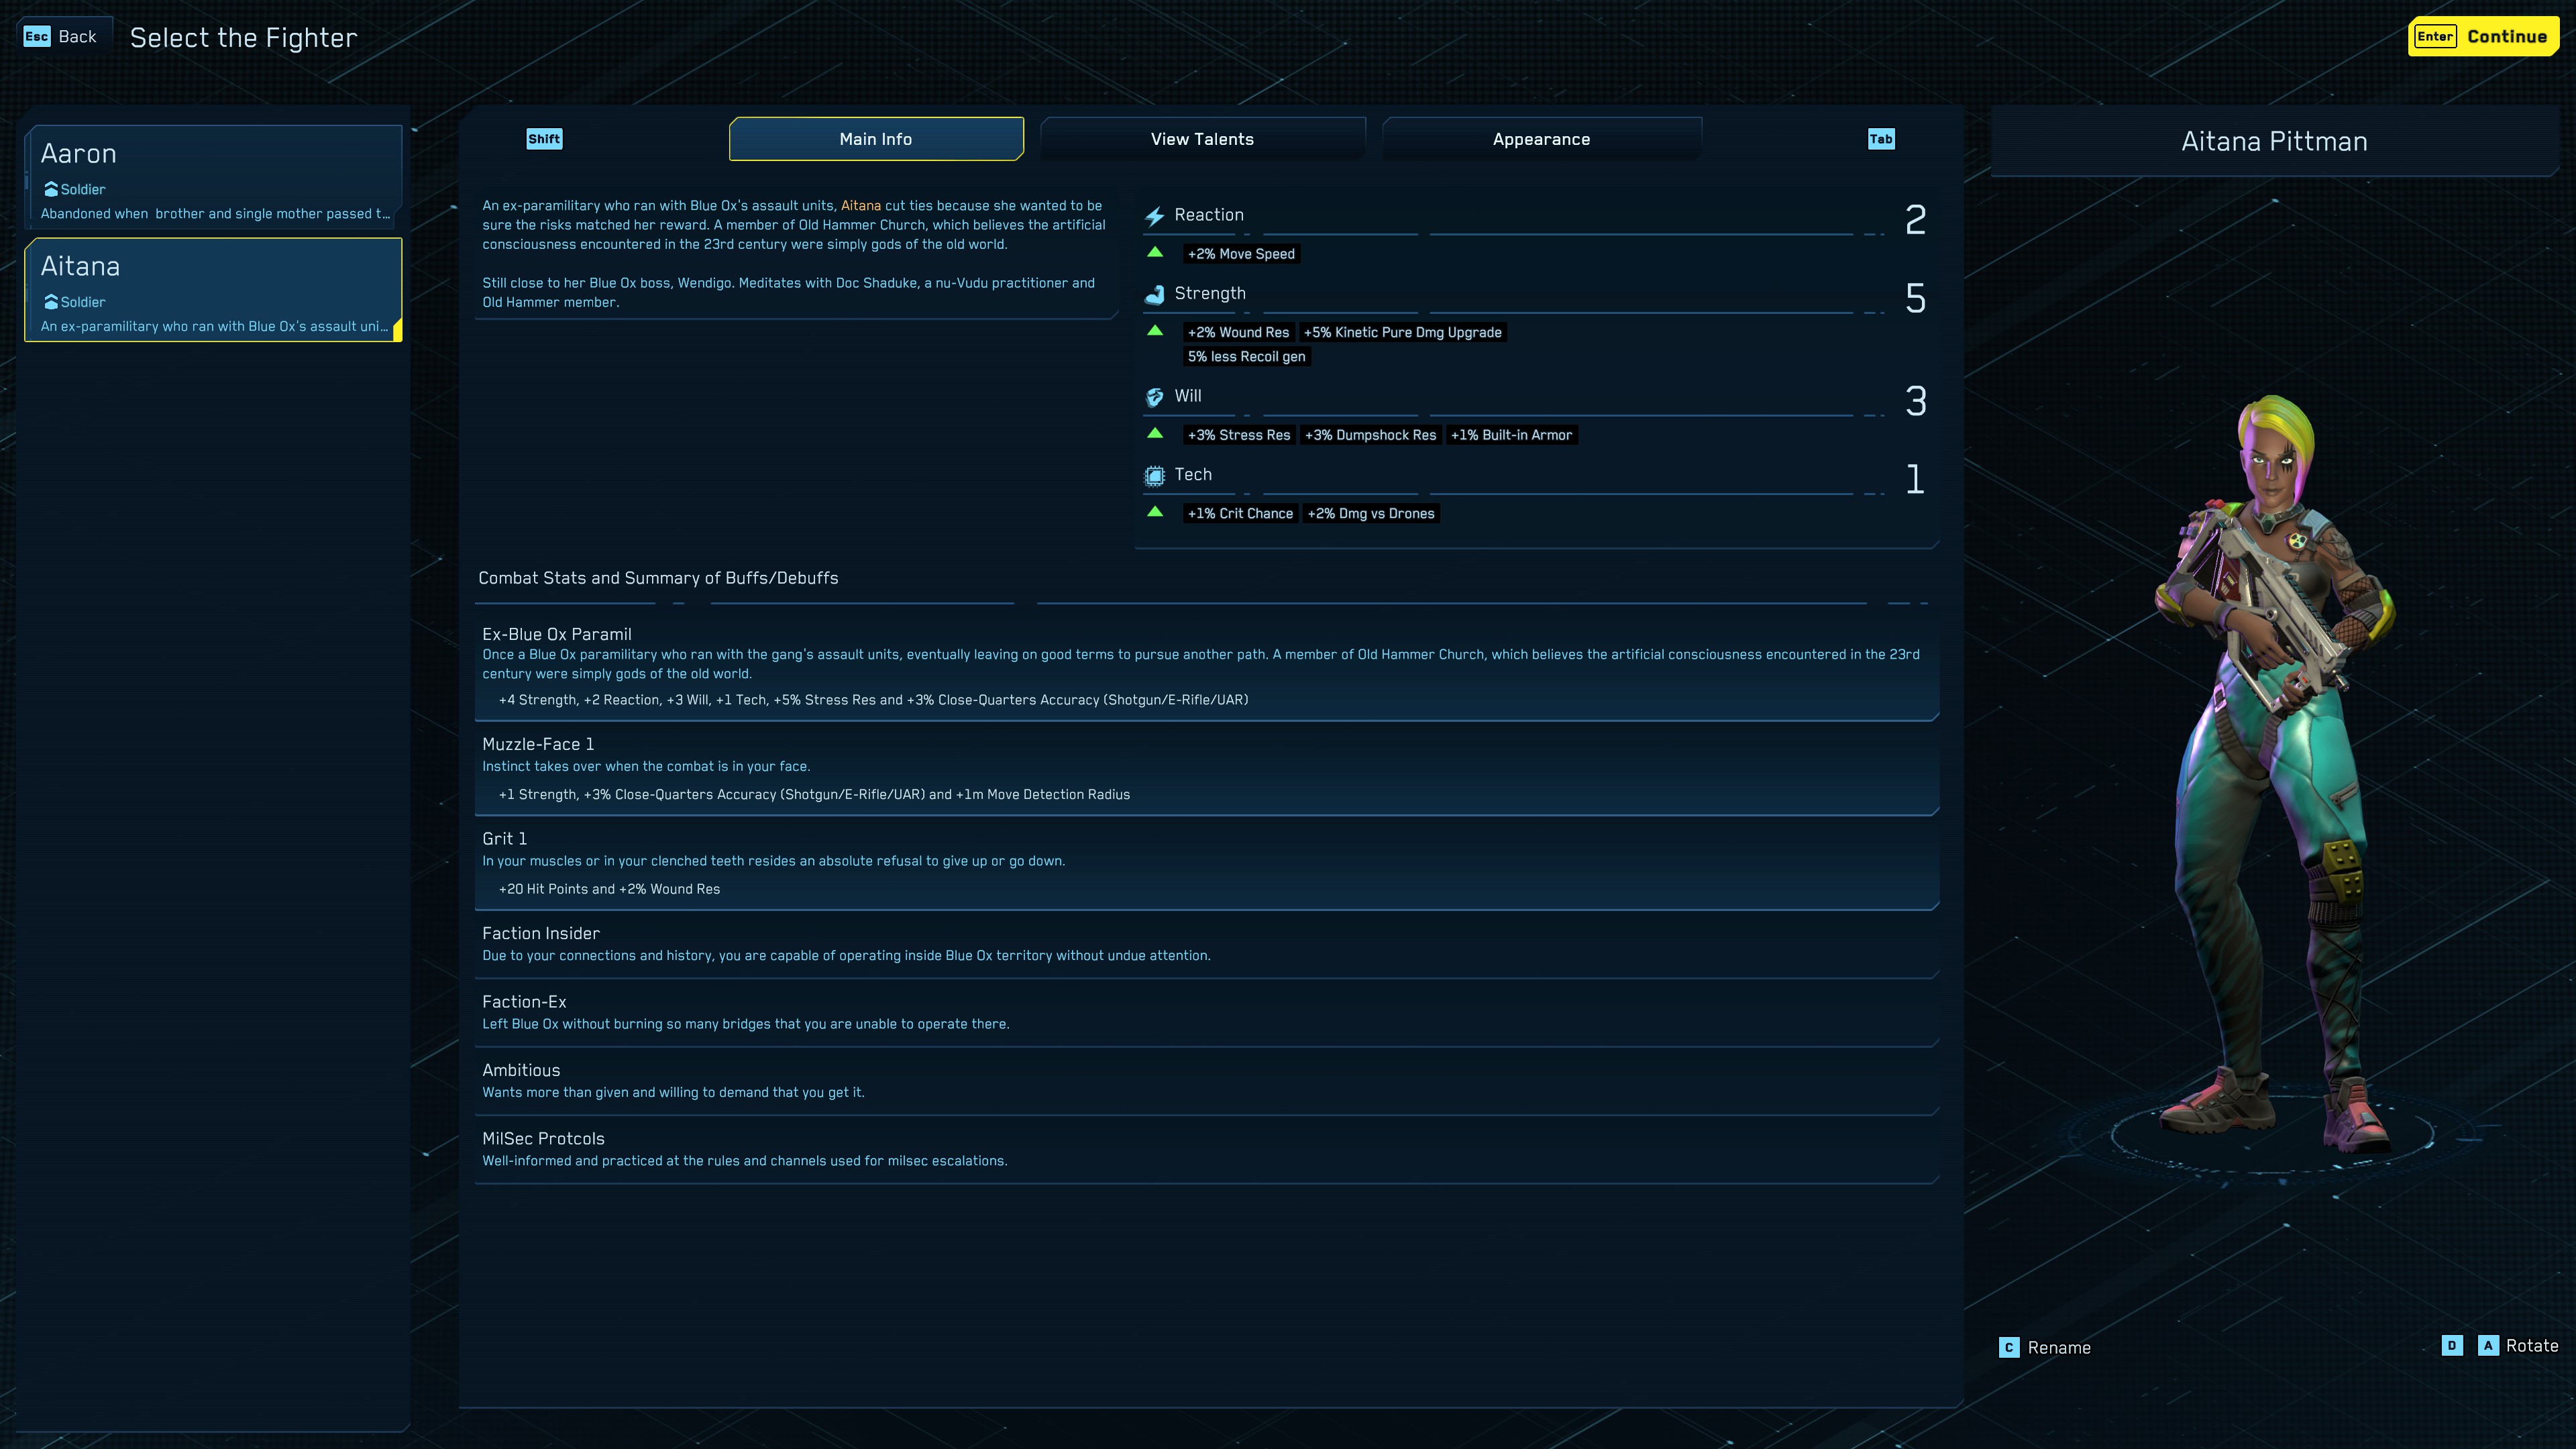Click green upgrade arrow under Strength

[1155, 331]
